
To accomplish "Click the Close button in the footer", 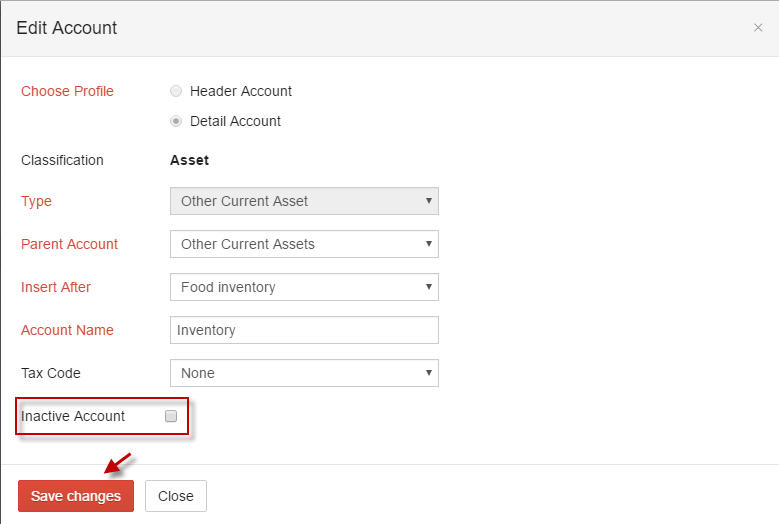I will 176,496.
